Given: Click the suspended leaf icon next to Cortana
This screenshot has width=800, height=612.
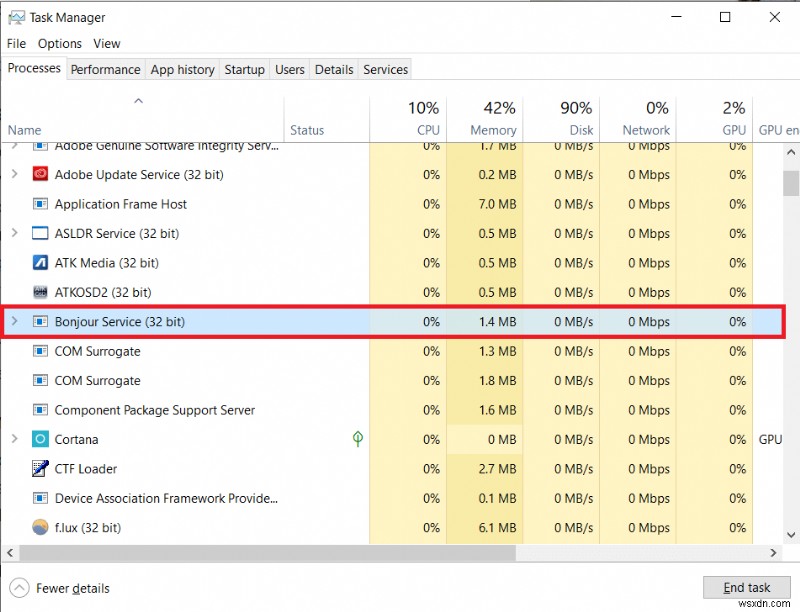Looking at the screenshot, I should pos(357,439).
